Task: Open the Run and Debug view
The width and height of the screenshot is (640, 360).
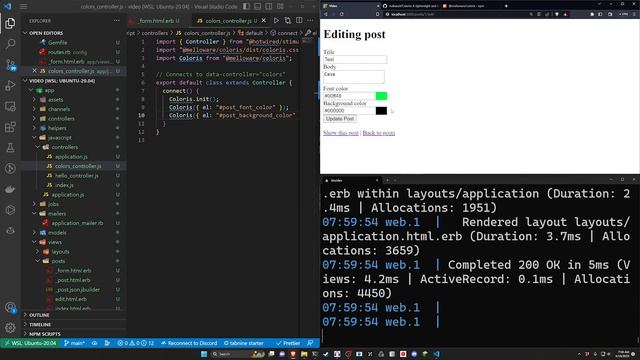Action: point(10,86)
